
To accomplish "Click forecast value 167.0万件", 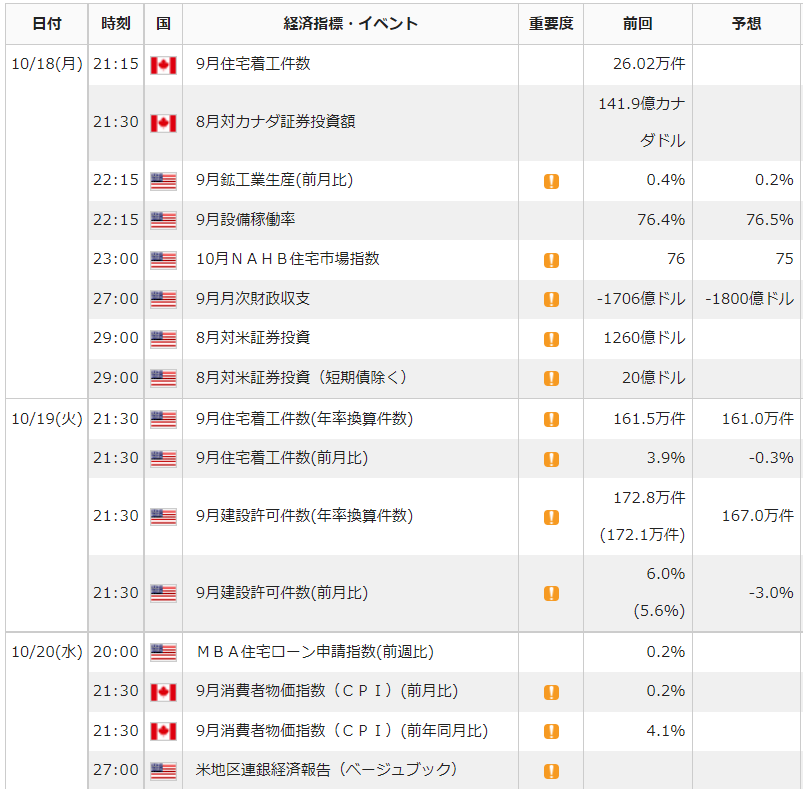I will 758,516.
